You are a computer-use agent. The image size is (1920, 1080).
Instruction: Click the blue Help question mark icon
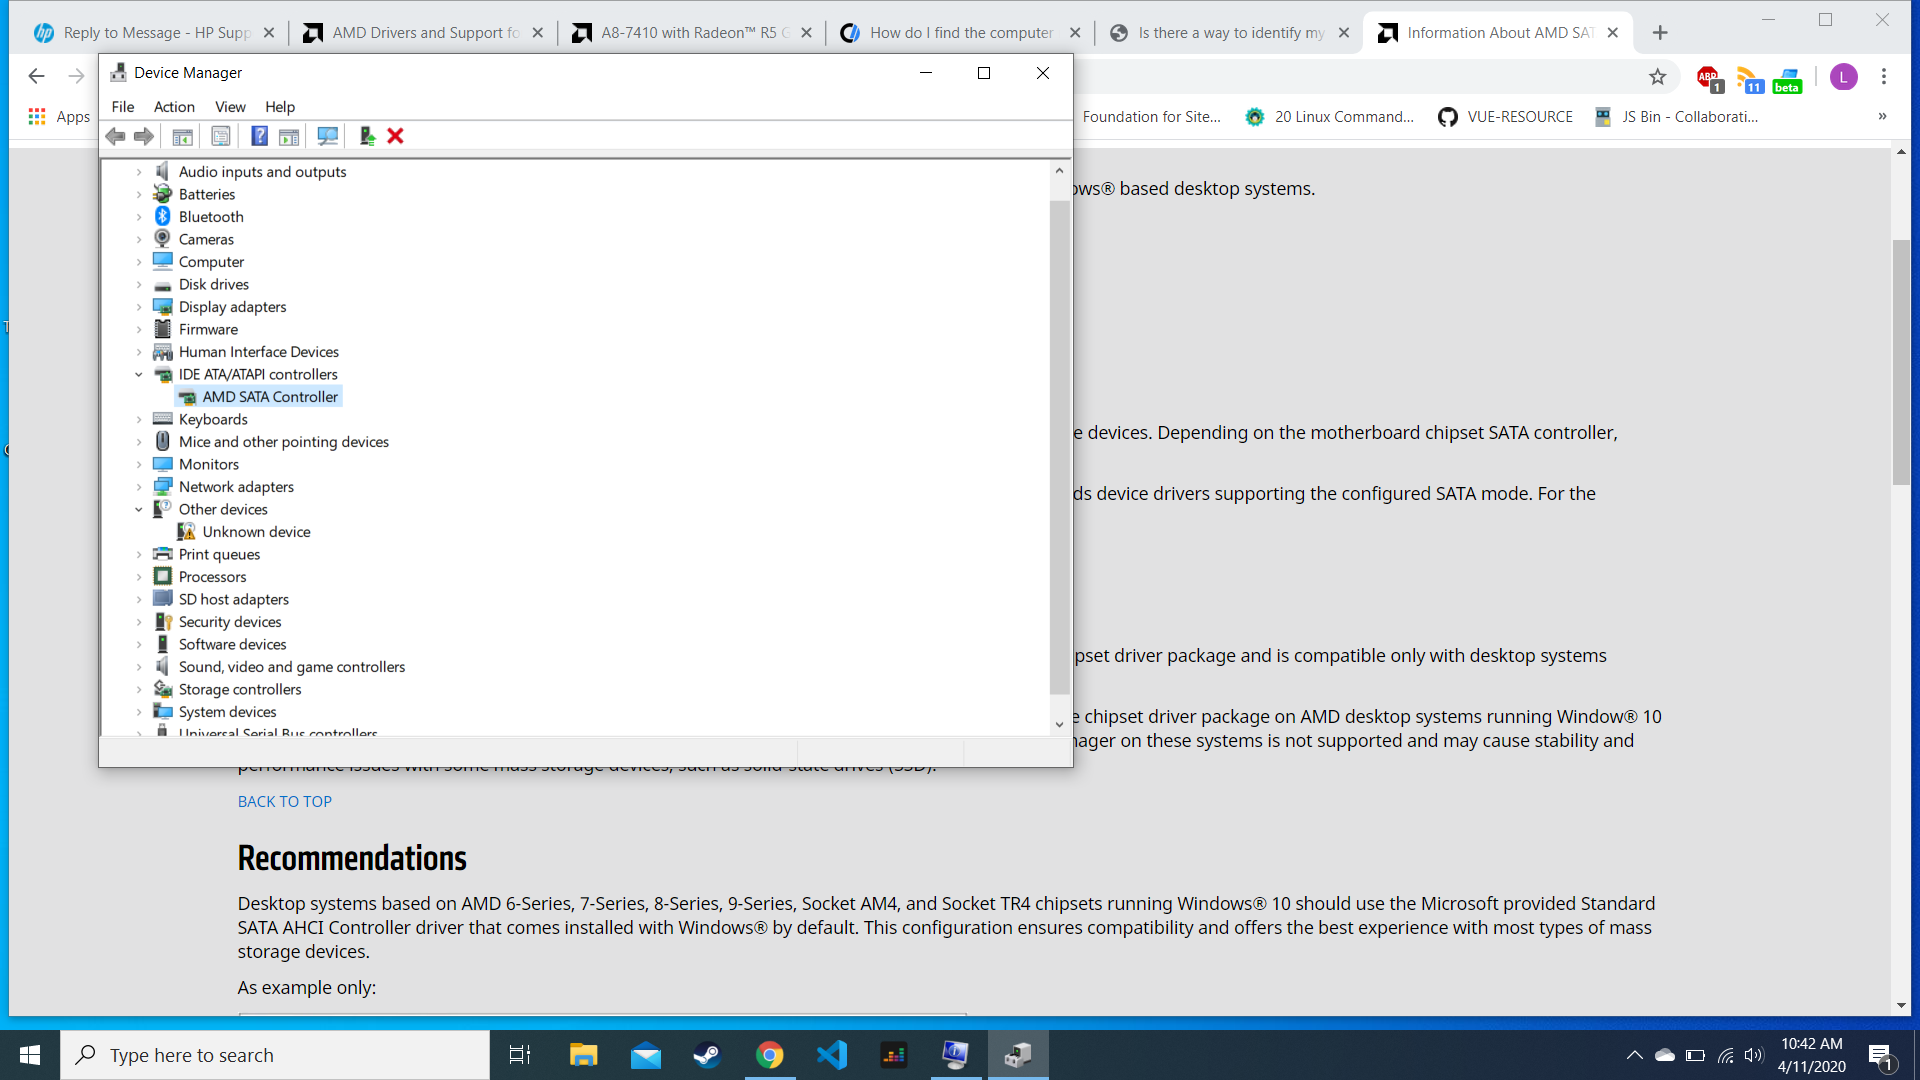click(259, 136)
